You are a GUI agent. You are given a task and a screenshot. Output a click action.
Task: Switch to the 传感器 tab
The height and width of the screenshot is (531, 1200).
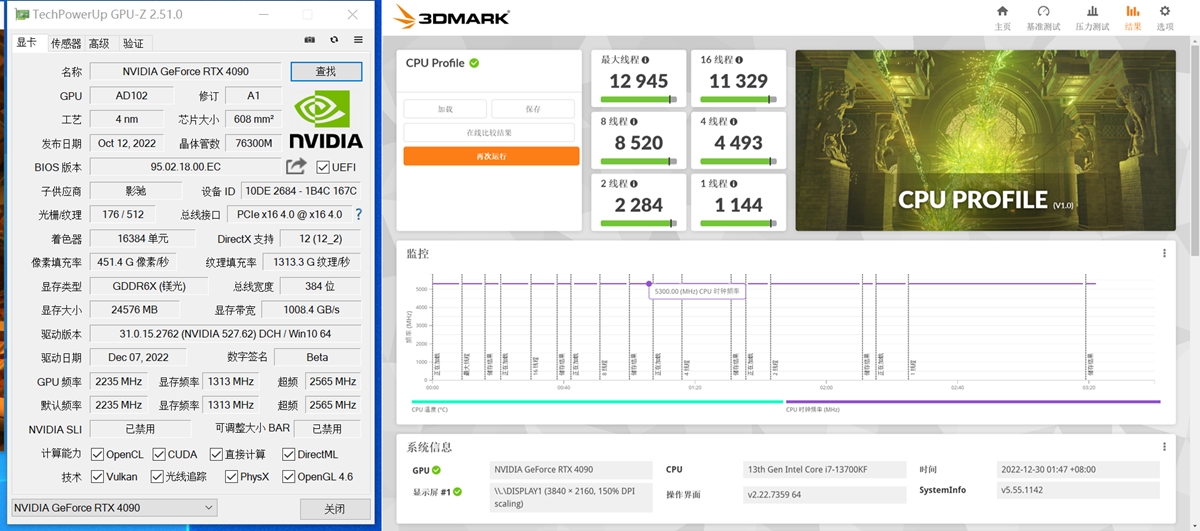[65, 43]
